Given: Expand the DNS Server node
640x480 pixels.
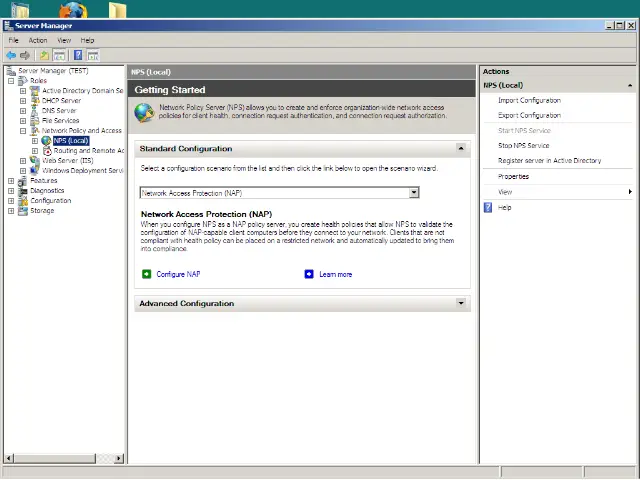Looking at the screenshot, I should click(23, 111).
